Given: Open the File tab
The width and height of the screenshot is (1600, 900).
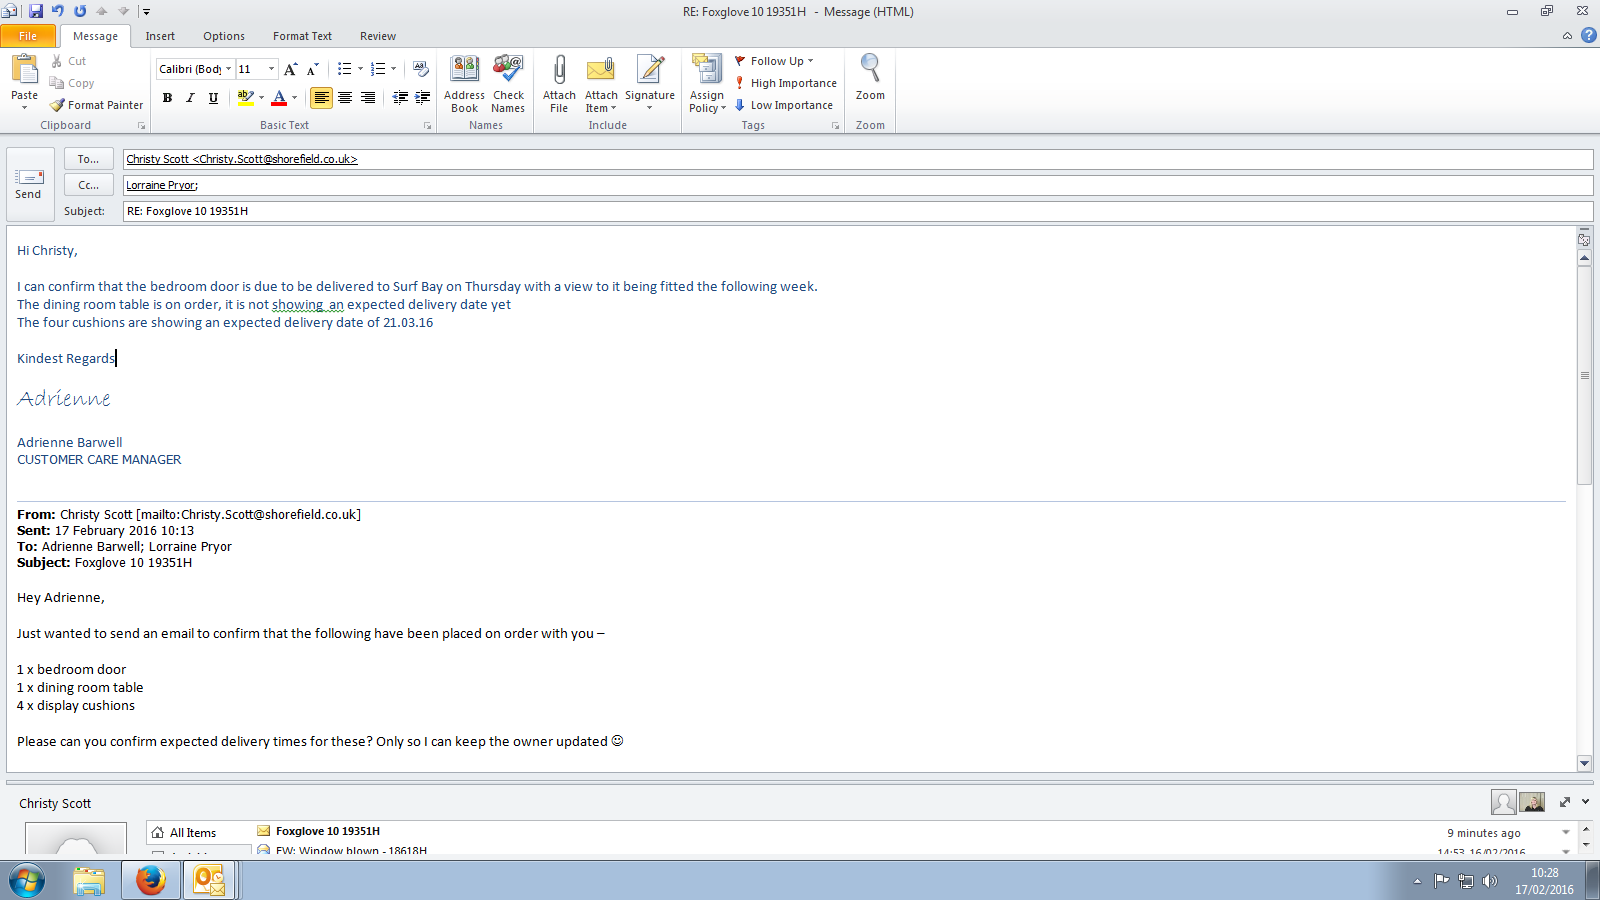Looking at the screenshot, I should [28, 36].
